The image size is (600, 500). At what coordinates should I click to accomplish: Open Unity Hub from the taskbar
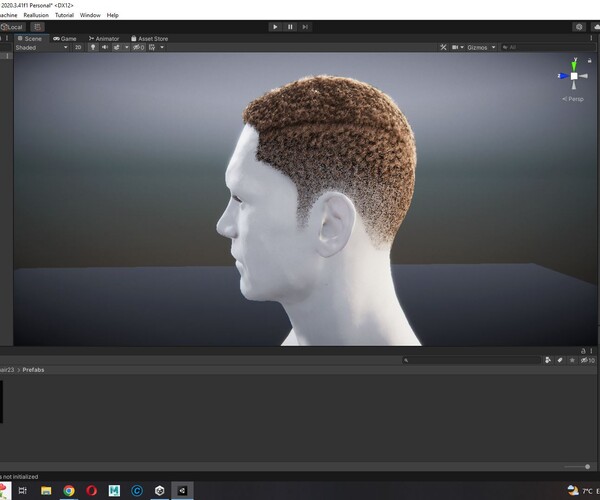click(x=160, y=490)
